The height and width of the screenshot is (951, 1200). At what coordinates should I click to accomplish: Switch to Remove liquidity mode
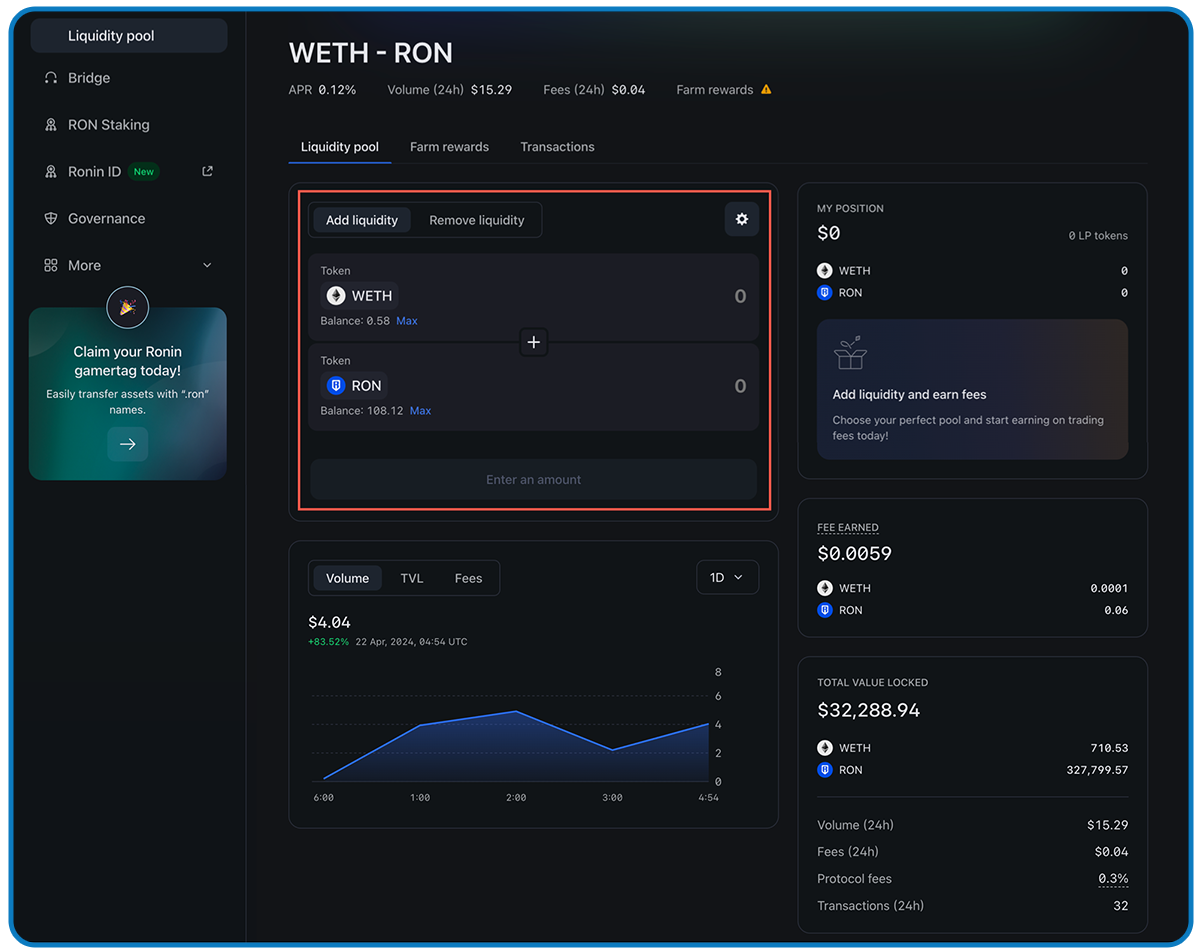[x=477, y=219]
